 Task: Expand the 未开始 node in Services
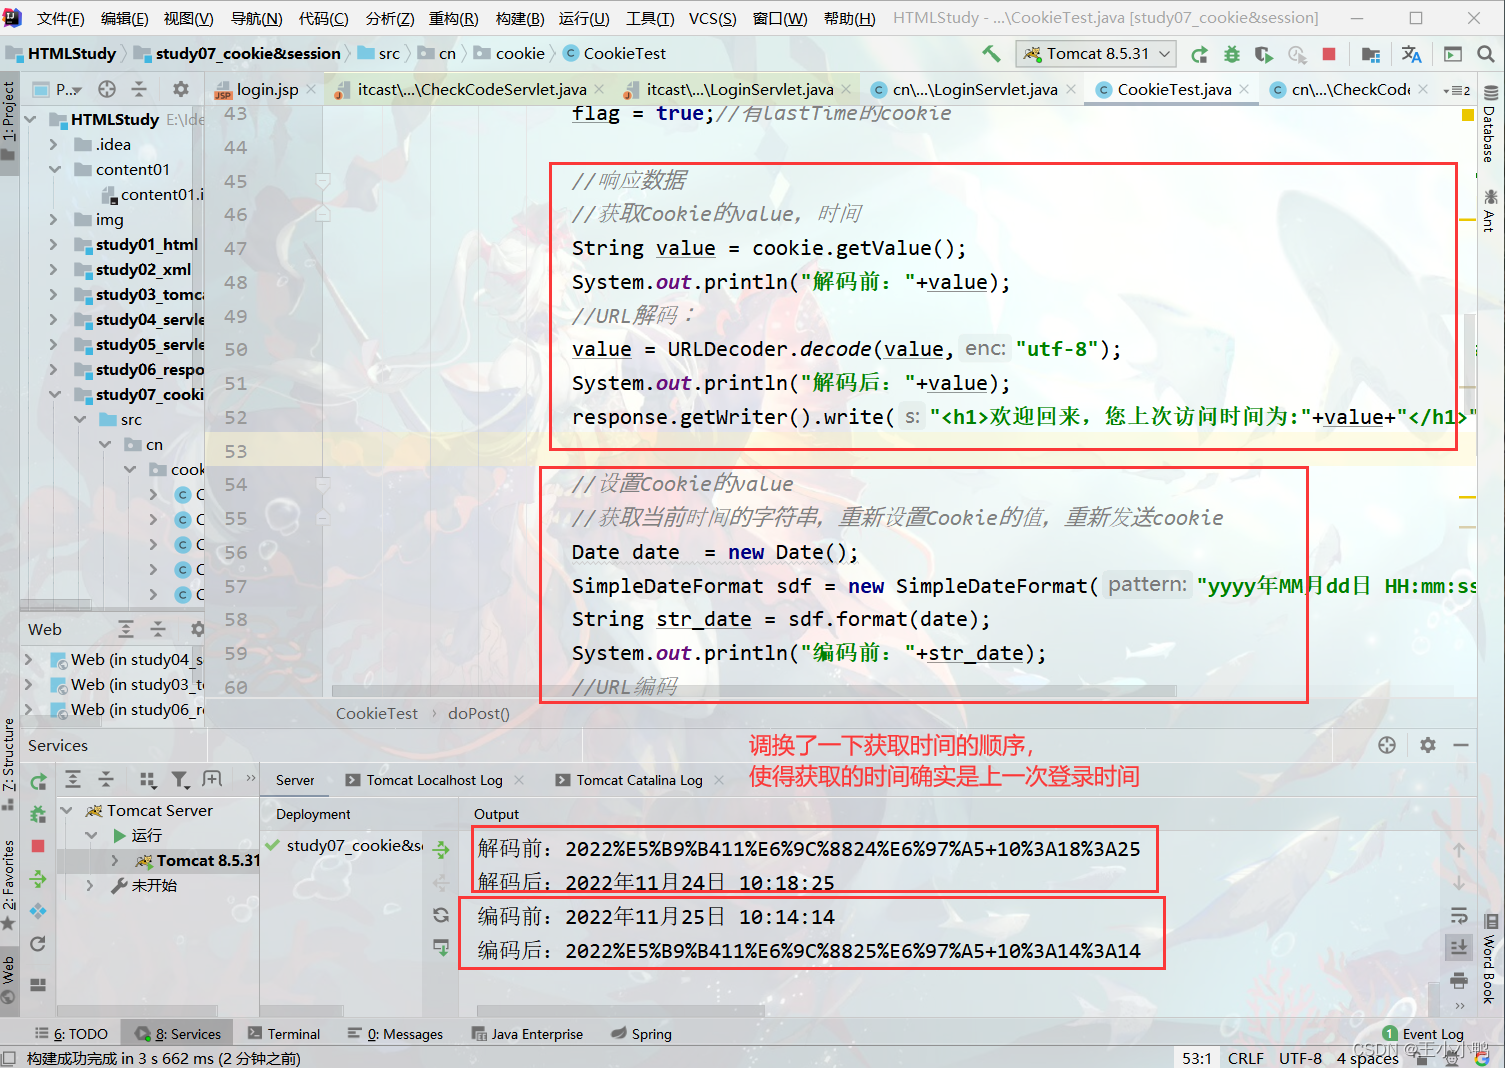[91, 885]
